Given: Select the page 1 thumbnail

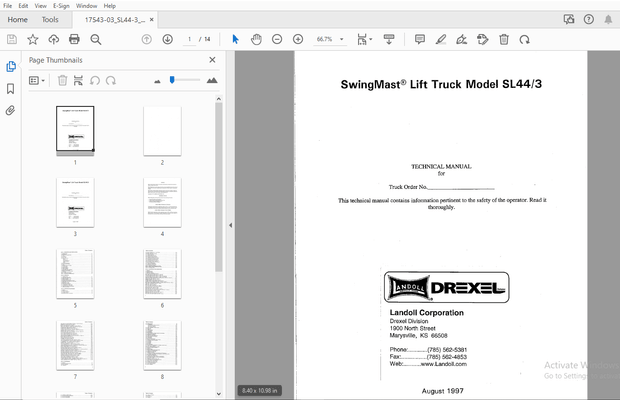Looking at the screenshot, I should pos(75,129).
